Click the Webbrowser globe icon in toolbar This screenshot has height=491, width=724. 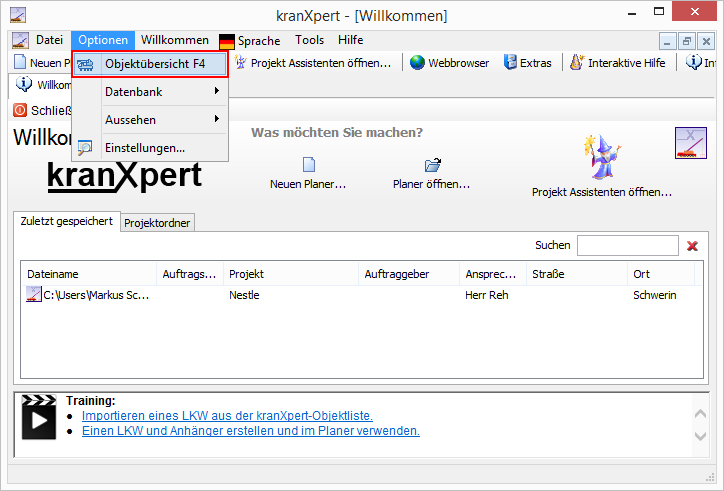(x=418, y=63)
